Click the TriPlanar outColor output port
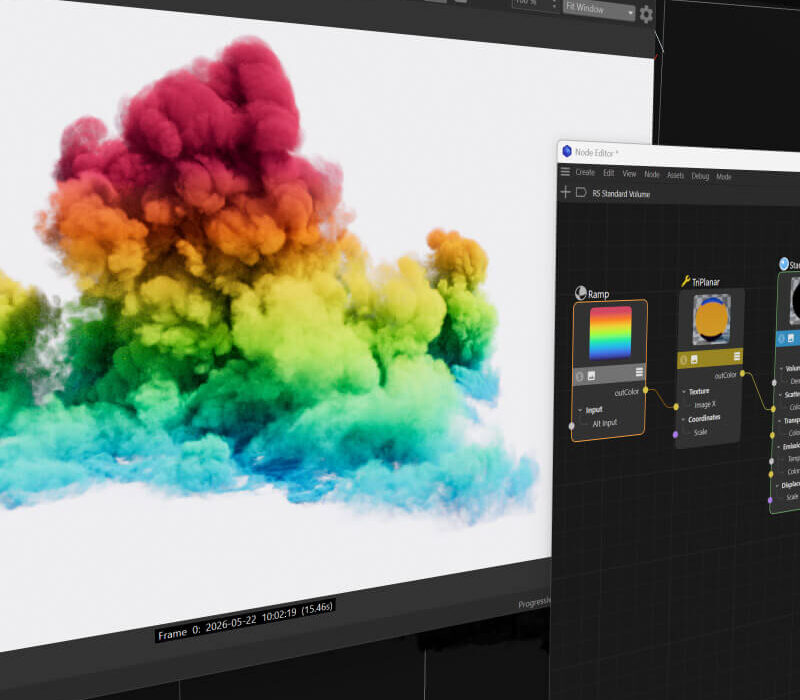Screen dimensions: 800x700 point(743,373)
